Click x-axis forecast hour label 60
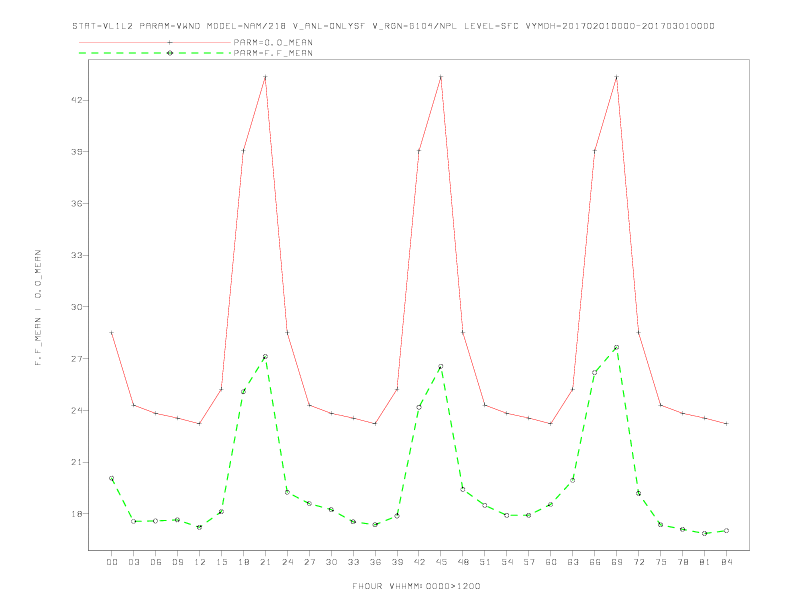The width and height of the screenshot is (792, 612). pyautogui.click(x=551, y=562)
